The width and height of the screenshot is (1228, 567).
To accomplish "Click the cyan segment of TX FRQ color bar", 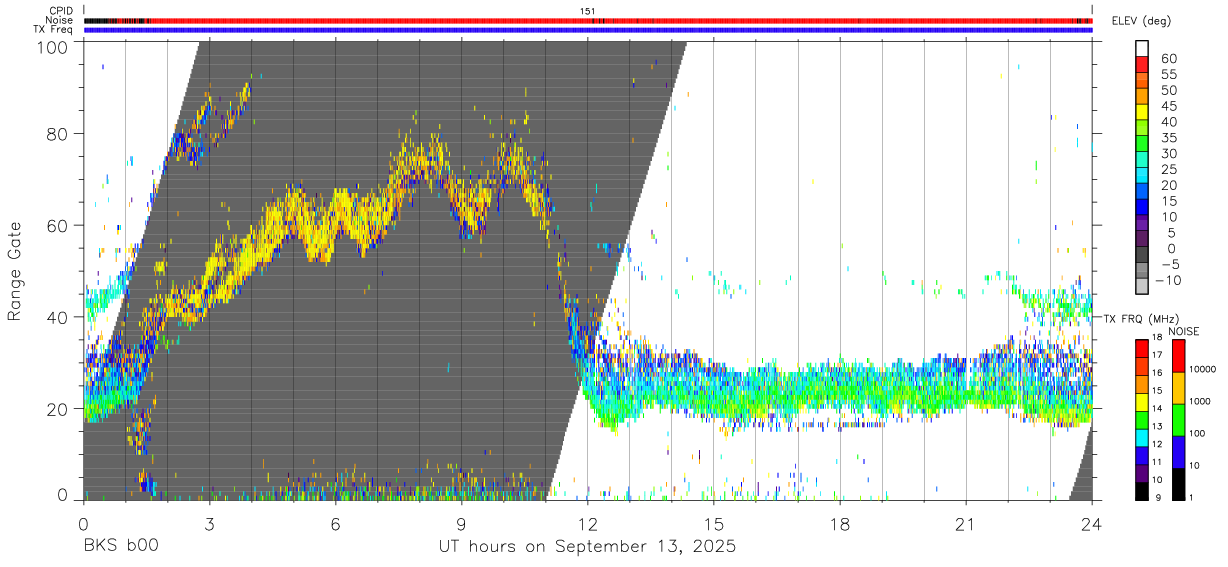I will (1141, 437).
